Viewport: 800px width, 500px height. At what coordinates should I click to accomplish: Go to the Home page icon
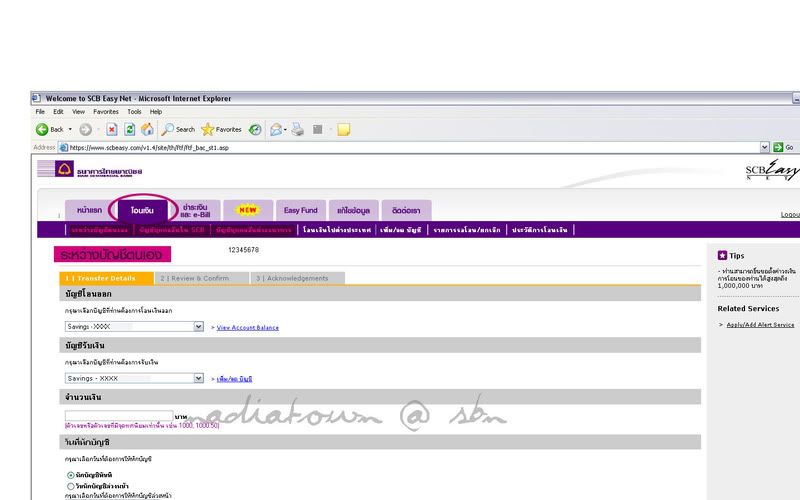coord(147,130)
